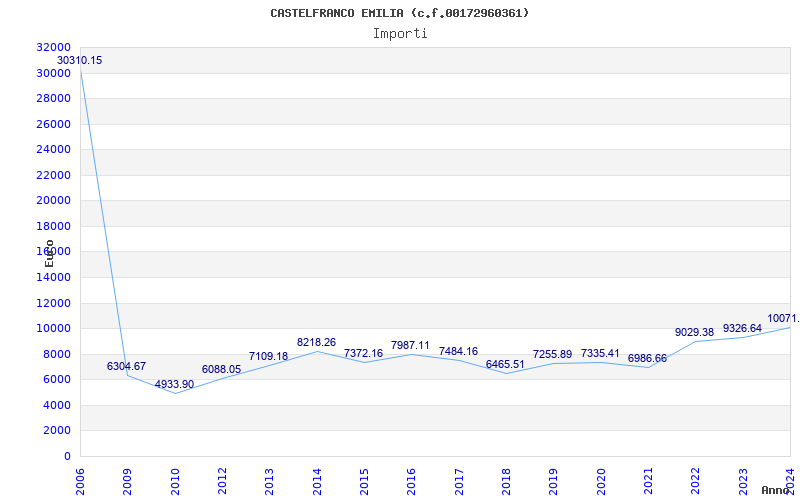
Task: Click data label 6304.67
Action: coord(126,366)
